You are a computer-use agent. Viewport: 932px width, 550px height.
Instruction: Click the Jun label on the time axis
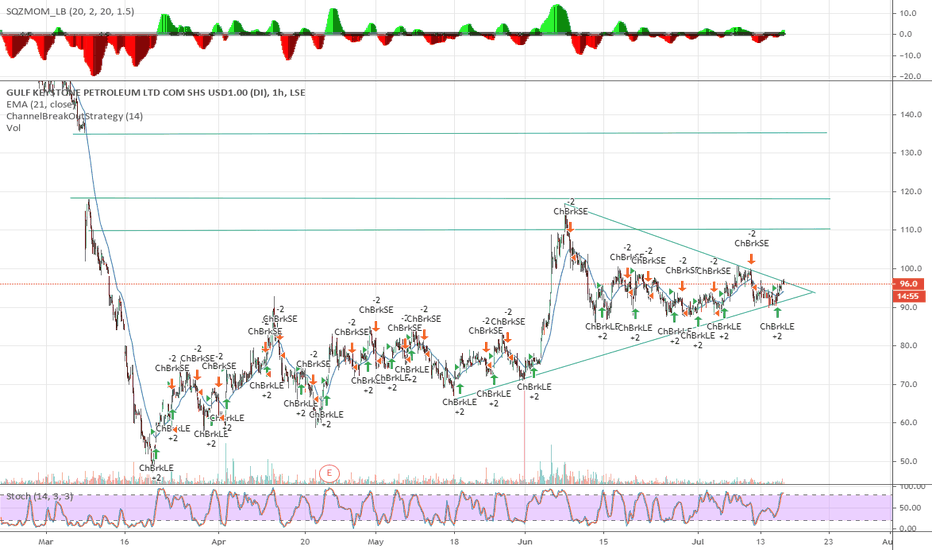tap(525, 542)
